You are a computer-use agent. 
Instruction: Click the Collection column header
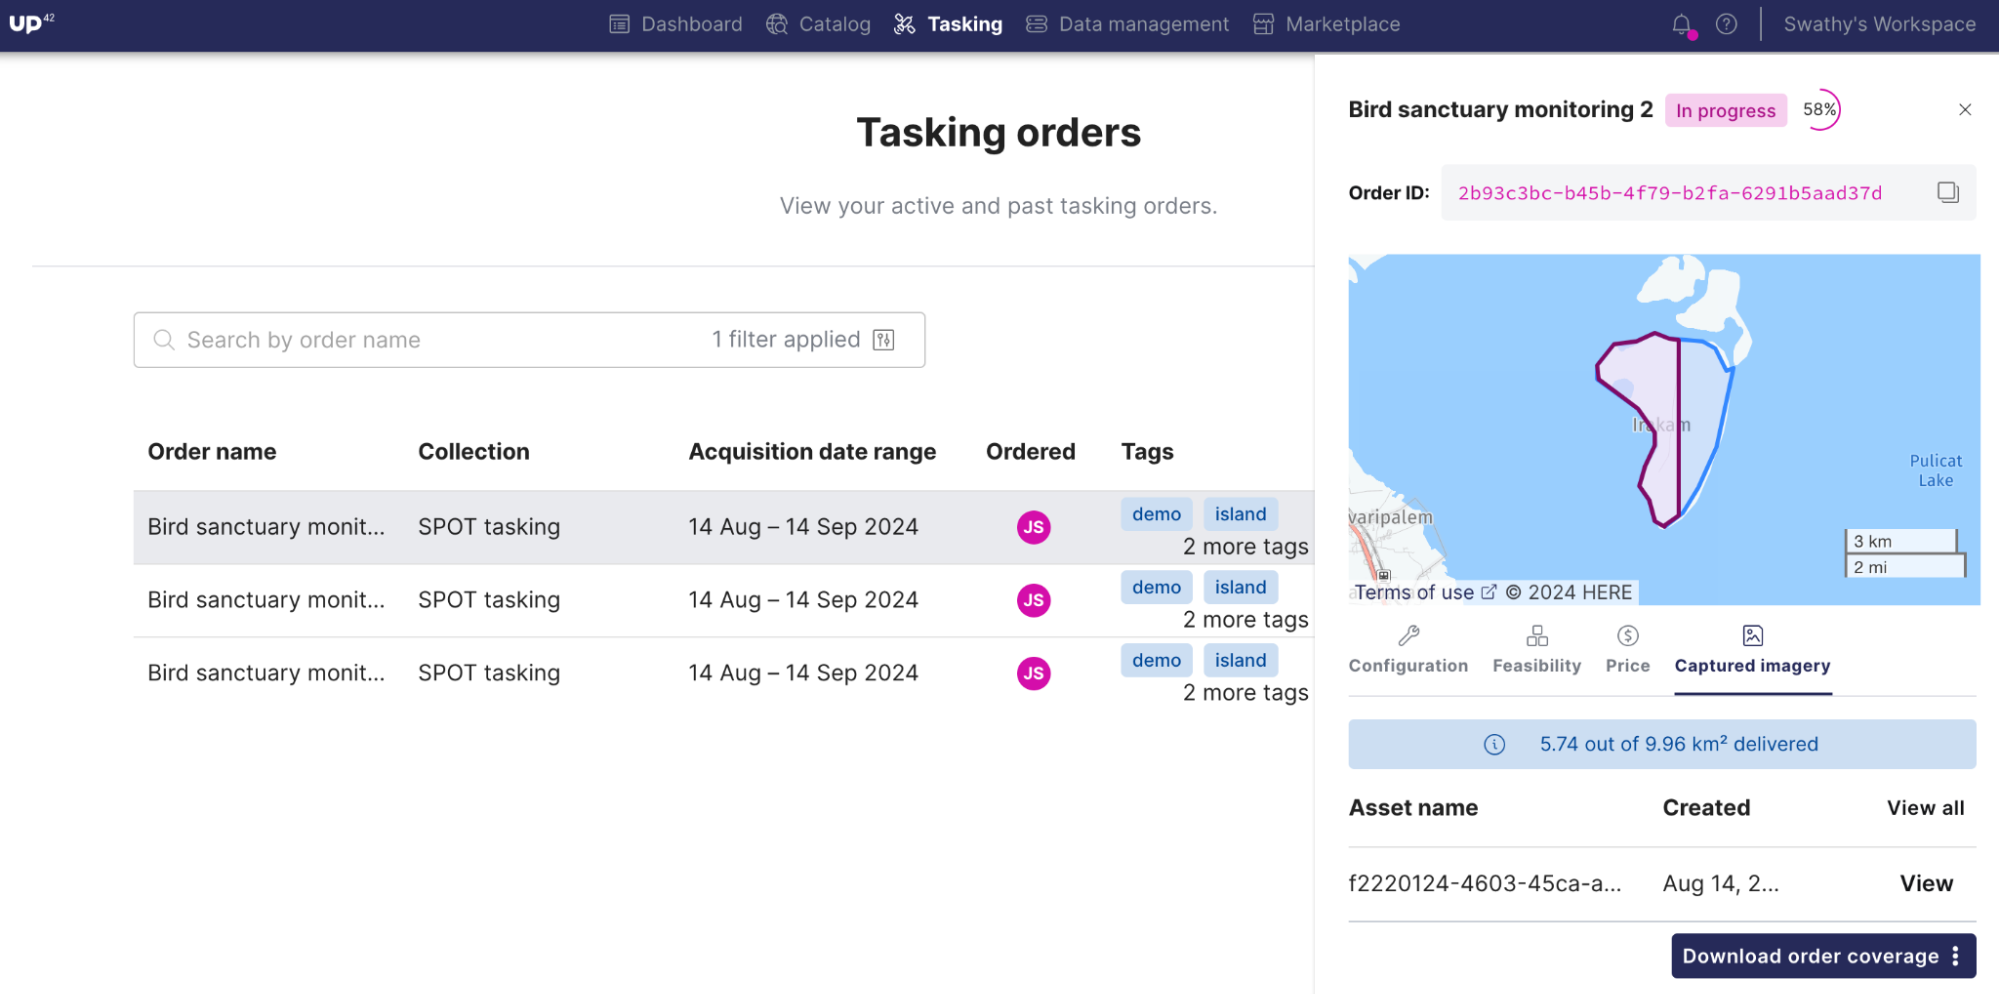[473, 452]
